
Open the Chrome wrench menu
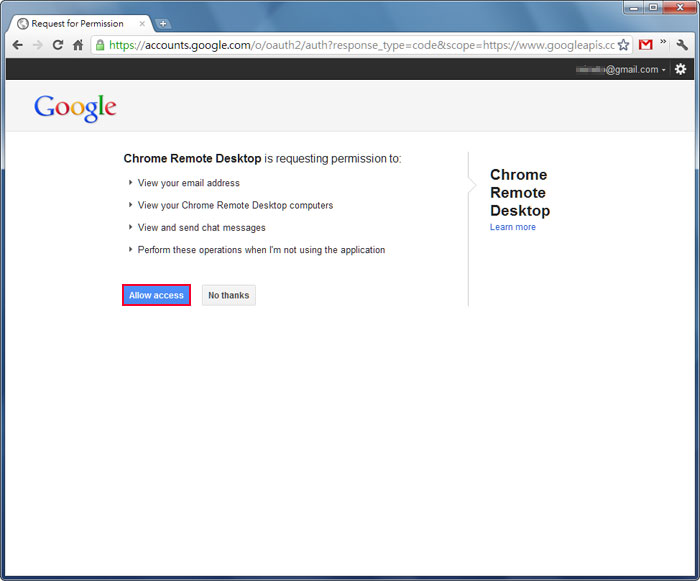682,45
